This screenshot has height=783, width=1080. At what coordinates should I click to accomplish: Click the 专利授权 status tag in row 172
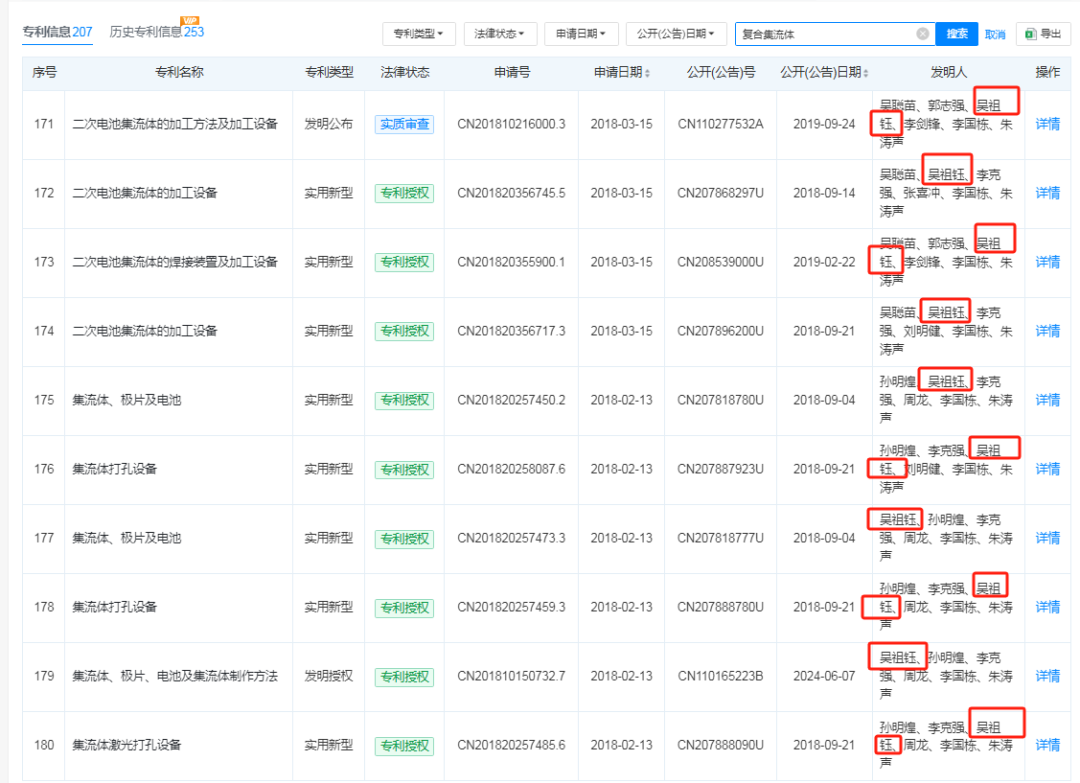404,193
